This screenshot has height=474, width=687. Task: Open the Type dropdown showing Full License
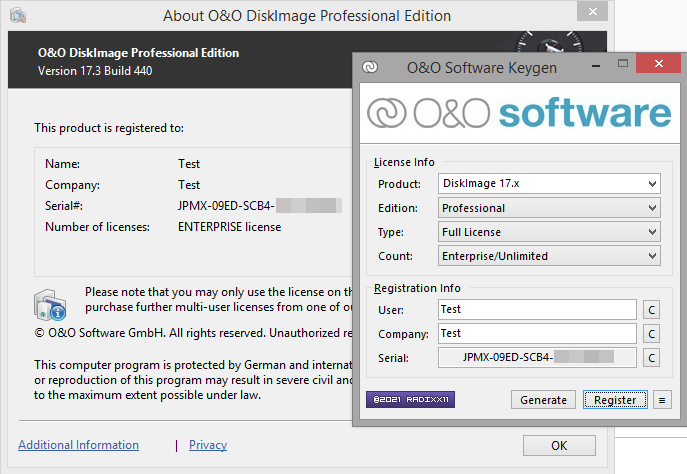[x=549, y=232]
